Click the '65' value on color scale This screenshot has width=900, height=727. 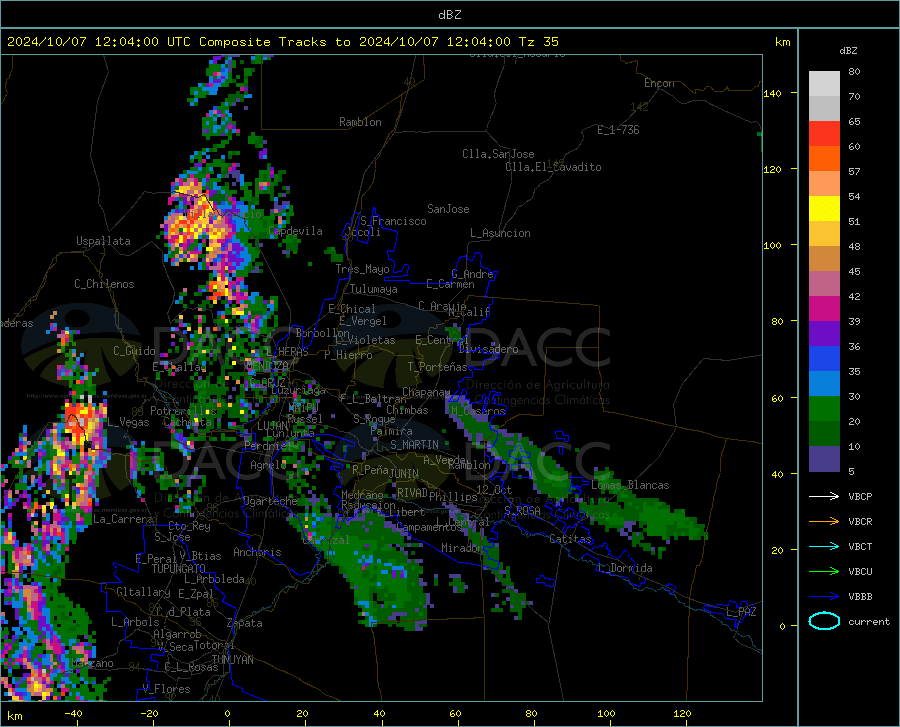[x=854, y=121]
